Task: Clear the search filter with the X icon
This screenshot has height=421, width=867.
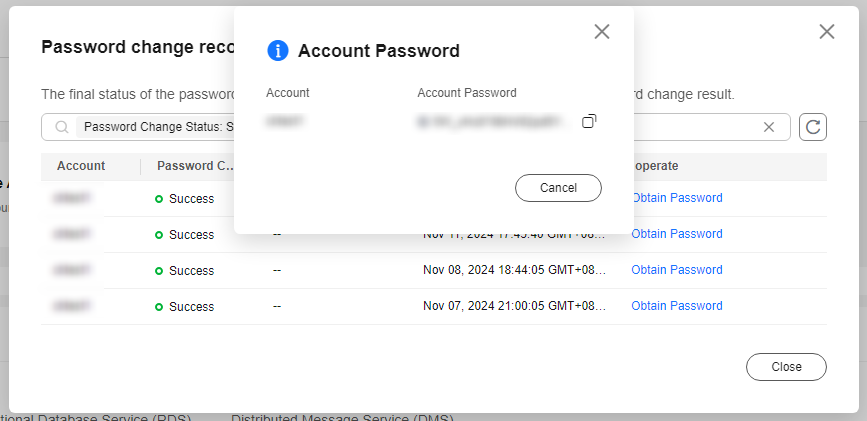Action: click(x=769, y=127)
